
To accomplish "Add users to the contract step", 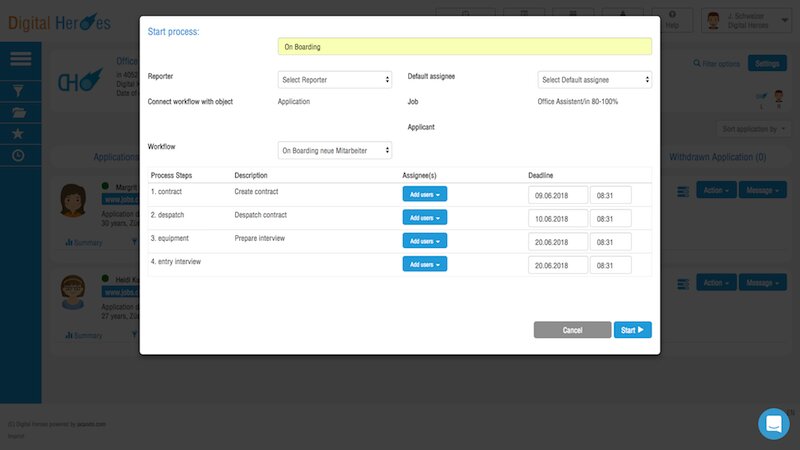I will [424, 194].
